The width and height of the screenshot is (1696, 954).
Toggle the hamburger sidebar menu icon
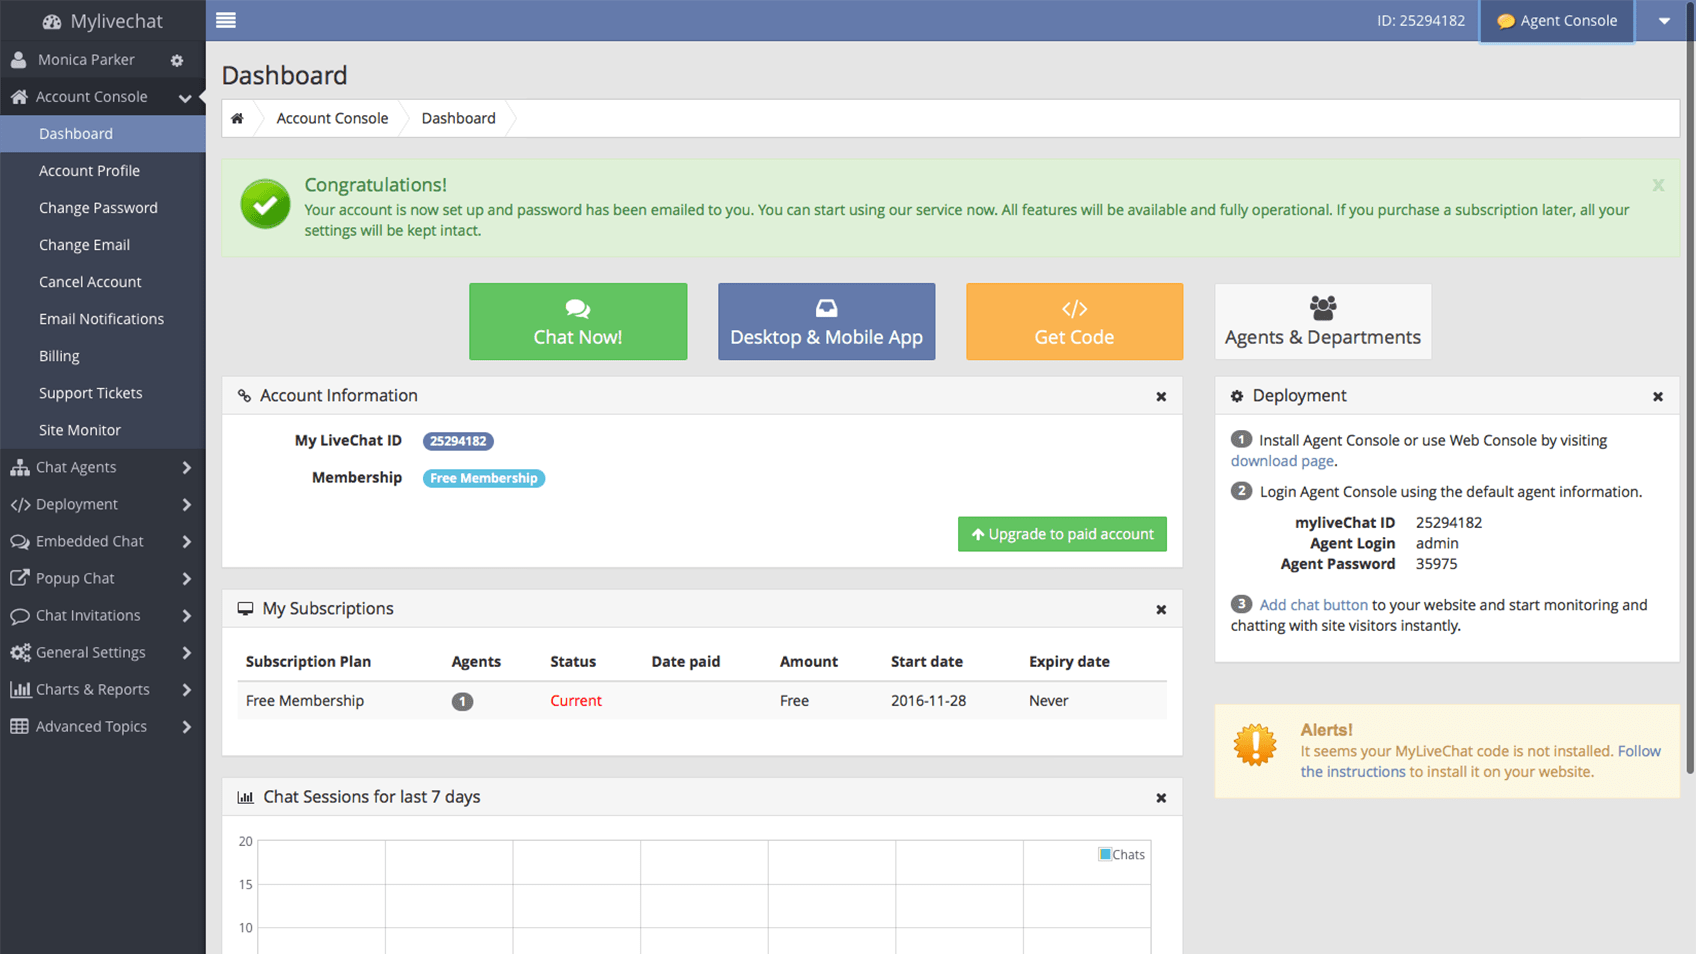[226, 20]
